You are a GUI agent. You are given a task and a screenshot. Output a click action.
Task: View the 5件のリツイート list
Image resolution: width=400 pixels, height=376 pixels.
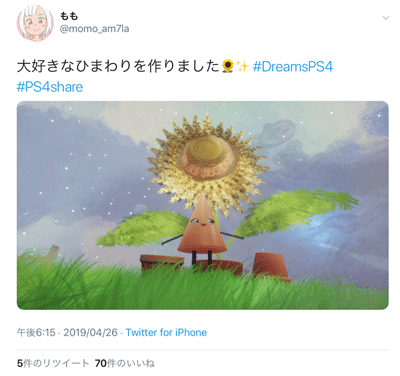coord(53,363)
